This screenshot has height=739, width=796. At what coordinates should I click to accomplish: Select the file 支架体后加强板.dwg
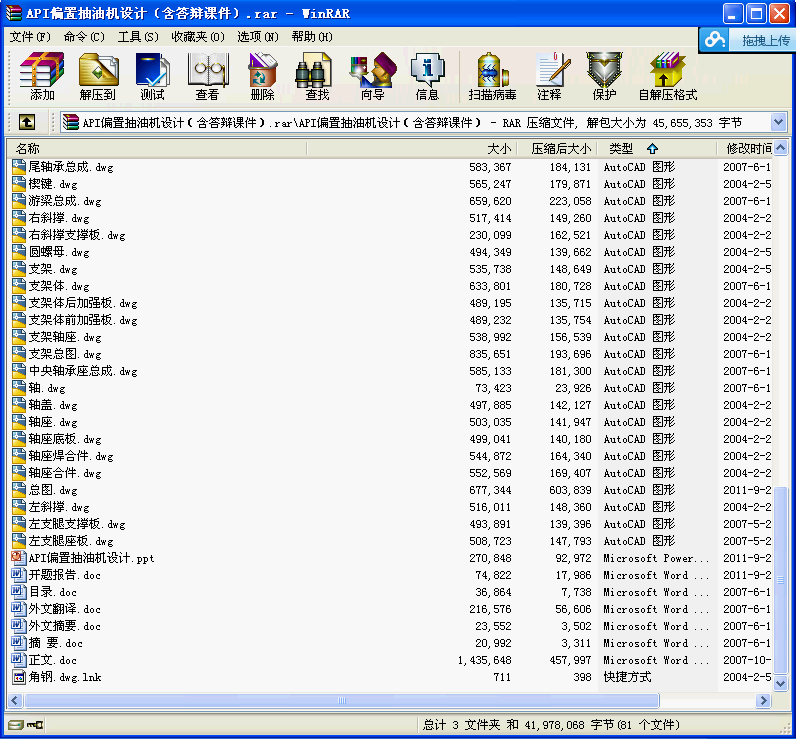click(83, 303)
